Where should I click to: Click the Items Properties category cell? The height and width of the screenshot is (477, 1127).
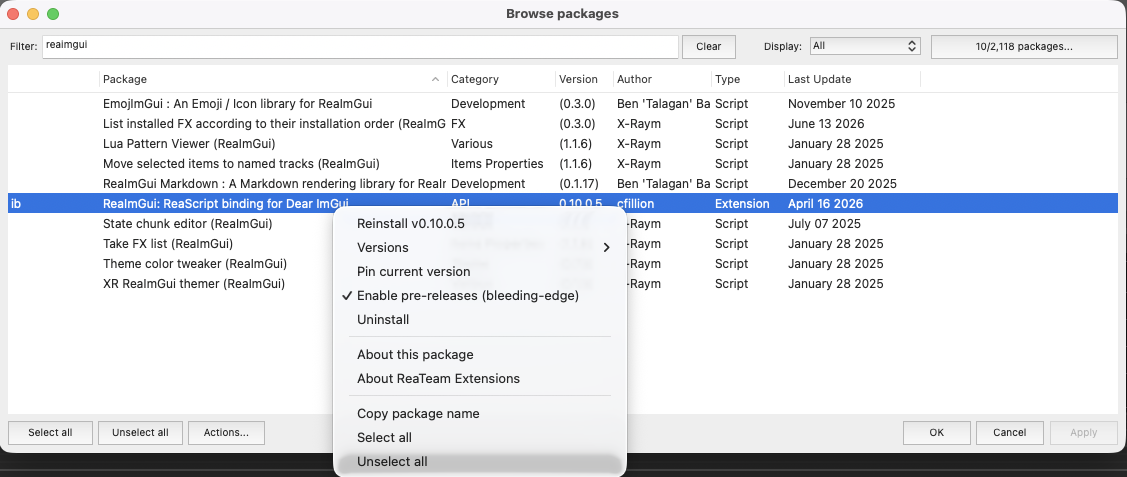click(x=497, y=164)
